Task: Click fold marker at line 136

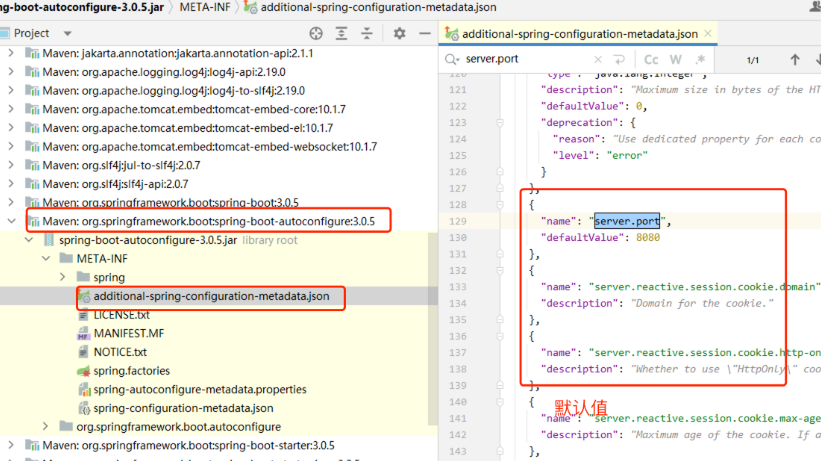Action: point(500,336)
